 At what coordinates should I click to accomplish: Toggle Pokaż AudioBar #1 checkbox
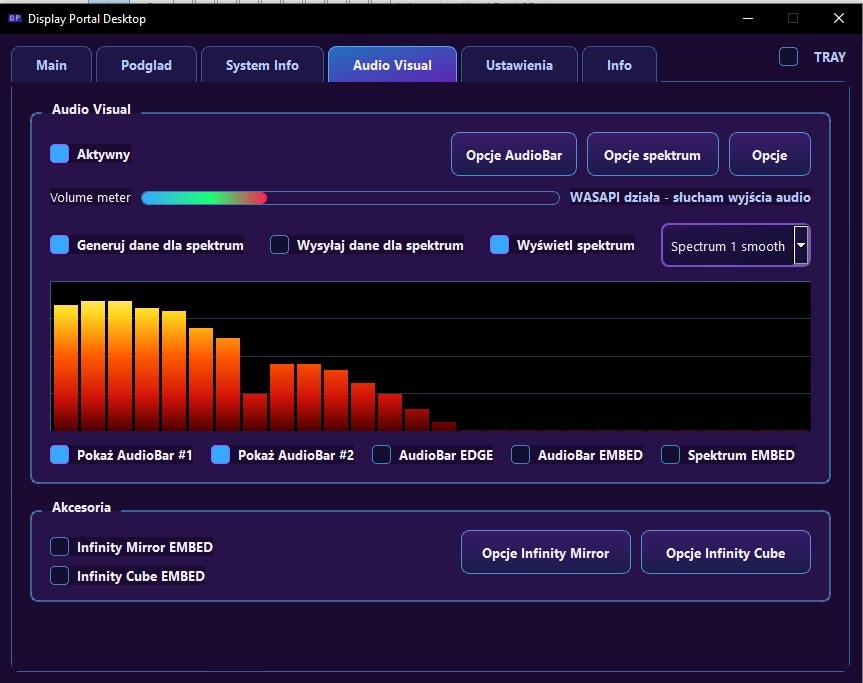[59, 455]
